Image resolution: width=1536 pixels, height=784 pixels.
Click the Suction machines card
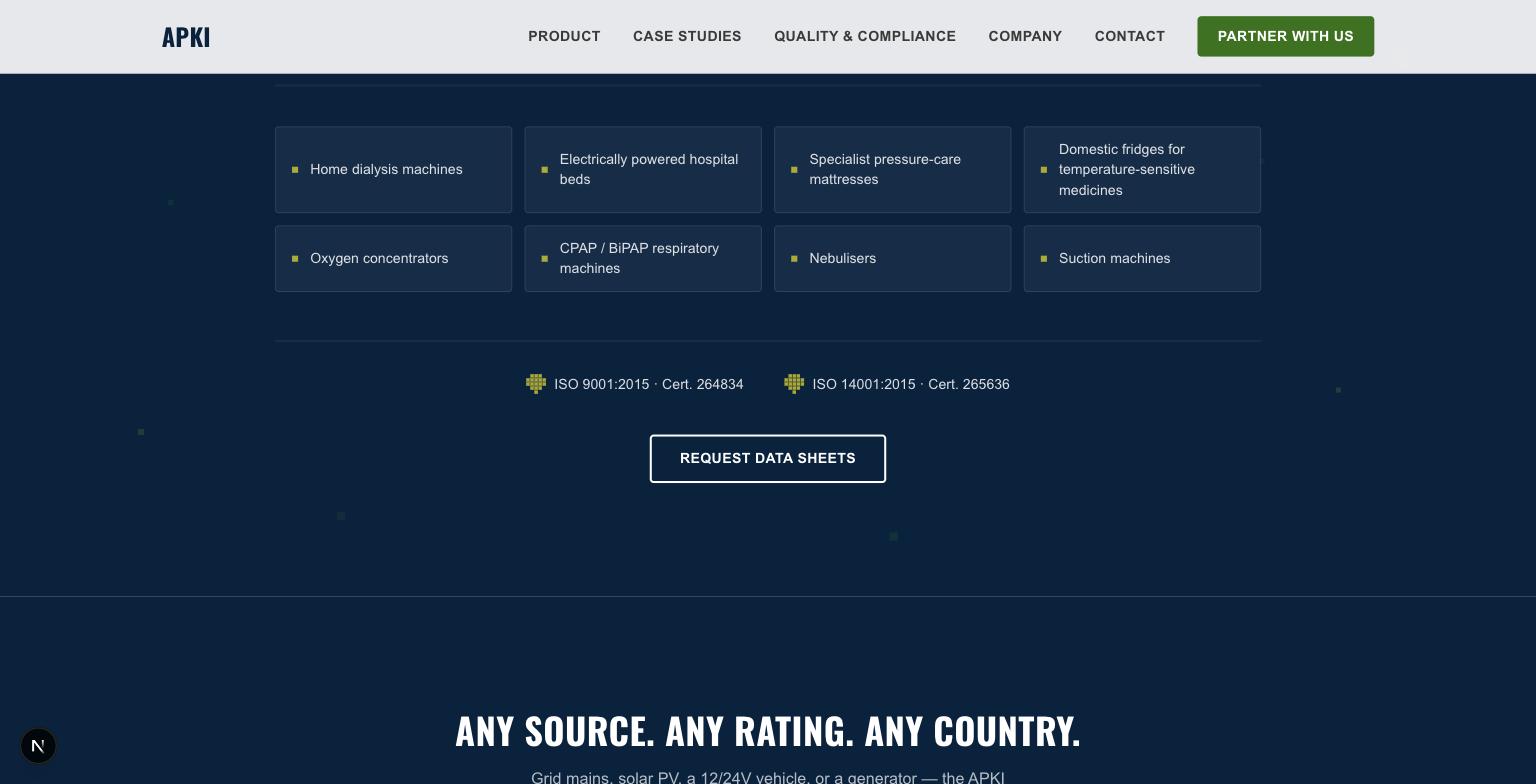click(x=1142, y=259)
